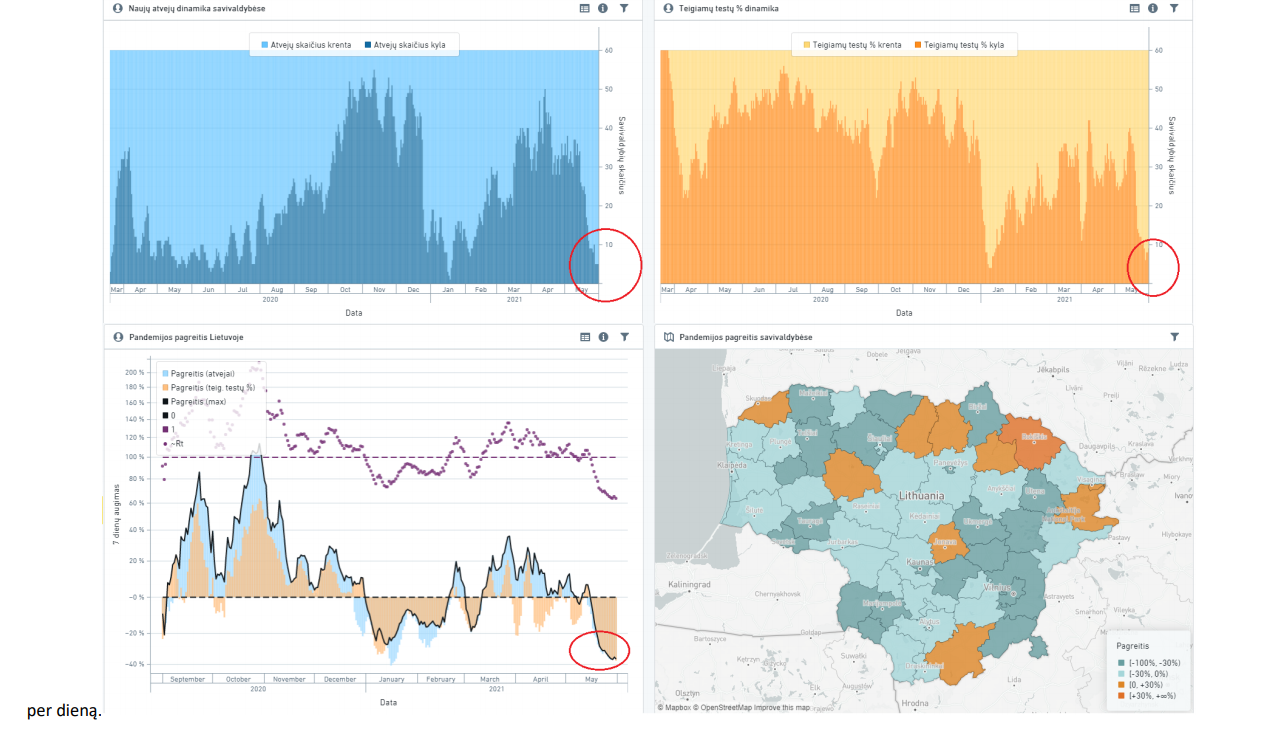This screenshot has height=743, width=1277.
Task: Click orange Jonava municipality on map
Action: click(946, 545)
